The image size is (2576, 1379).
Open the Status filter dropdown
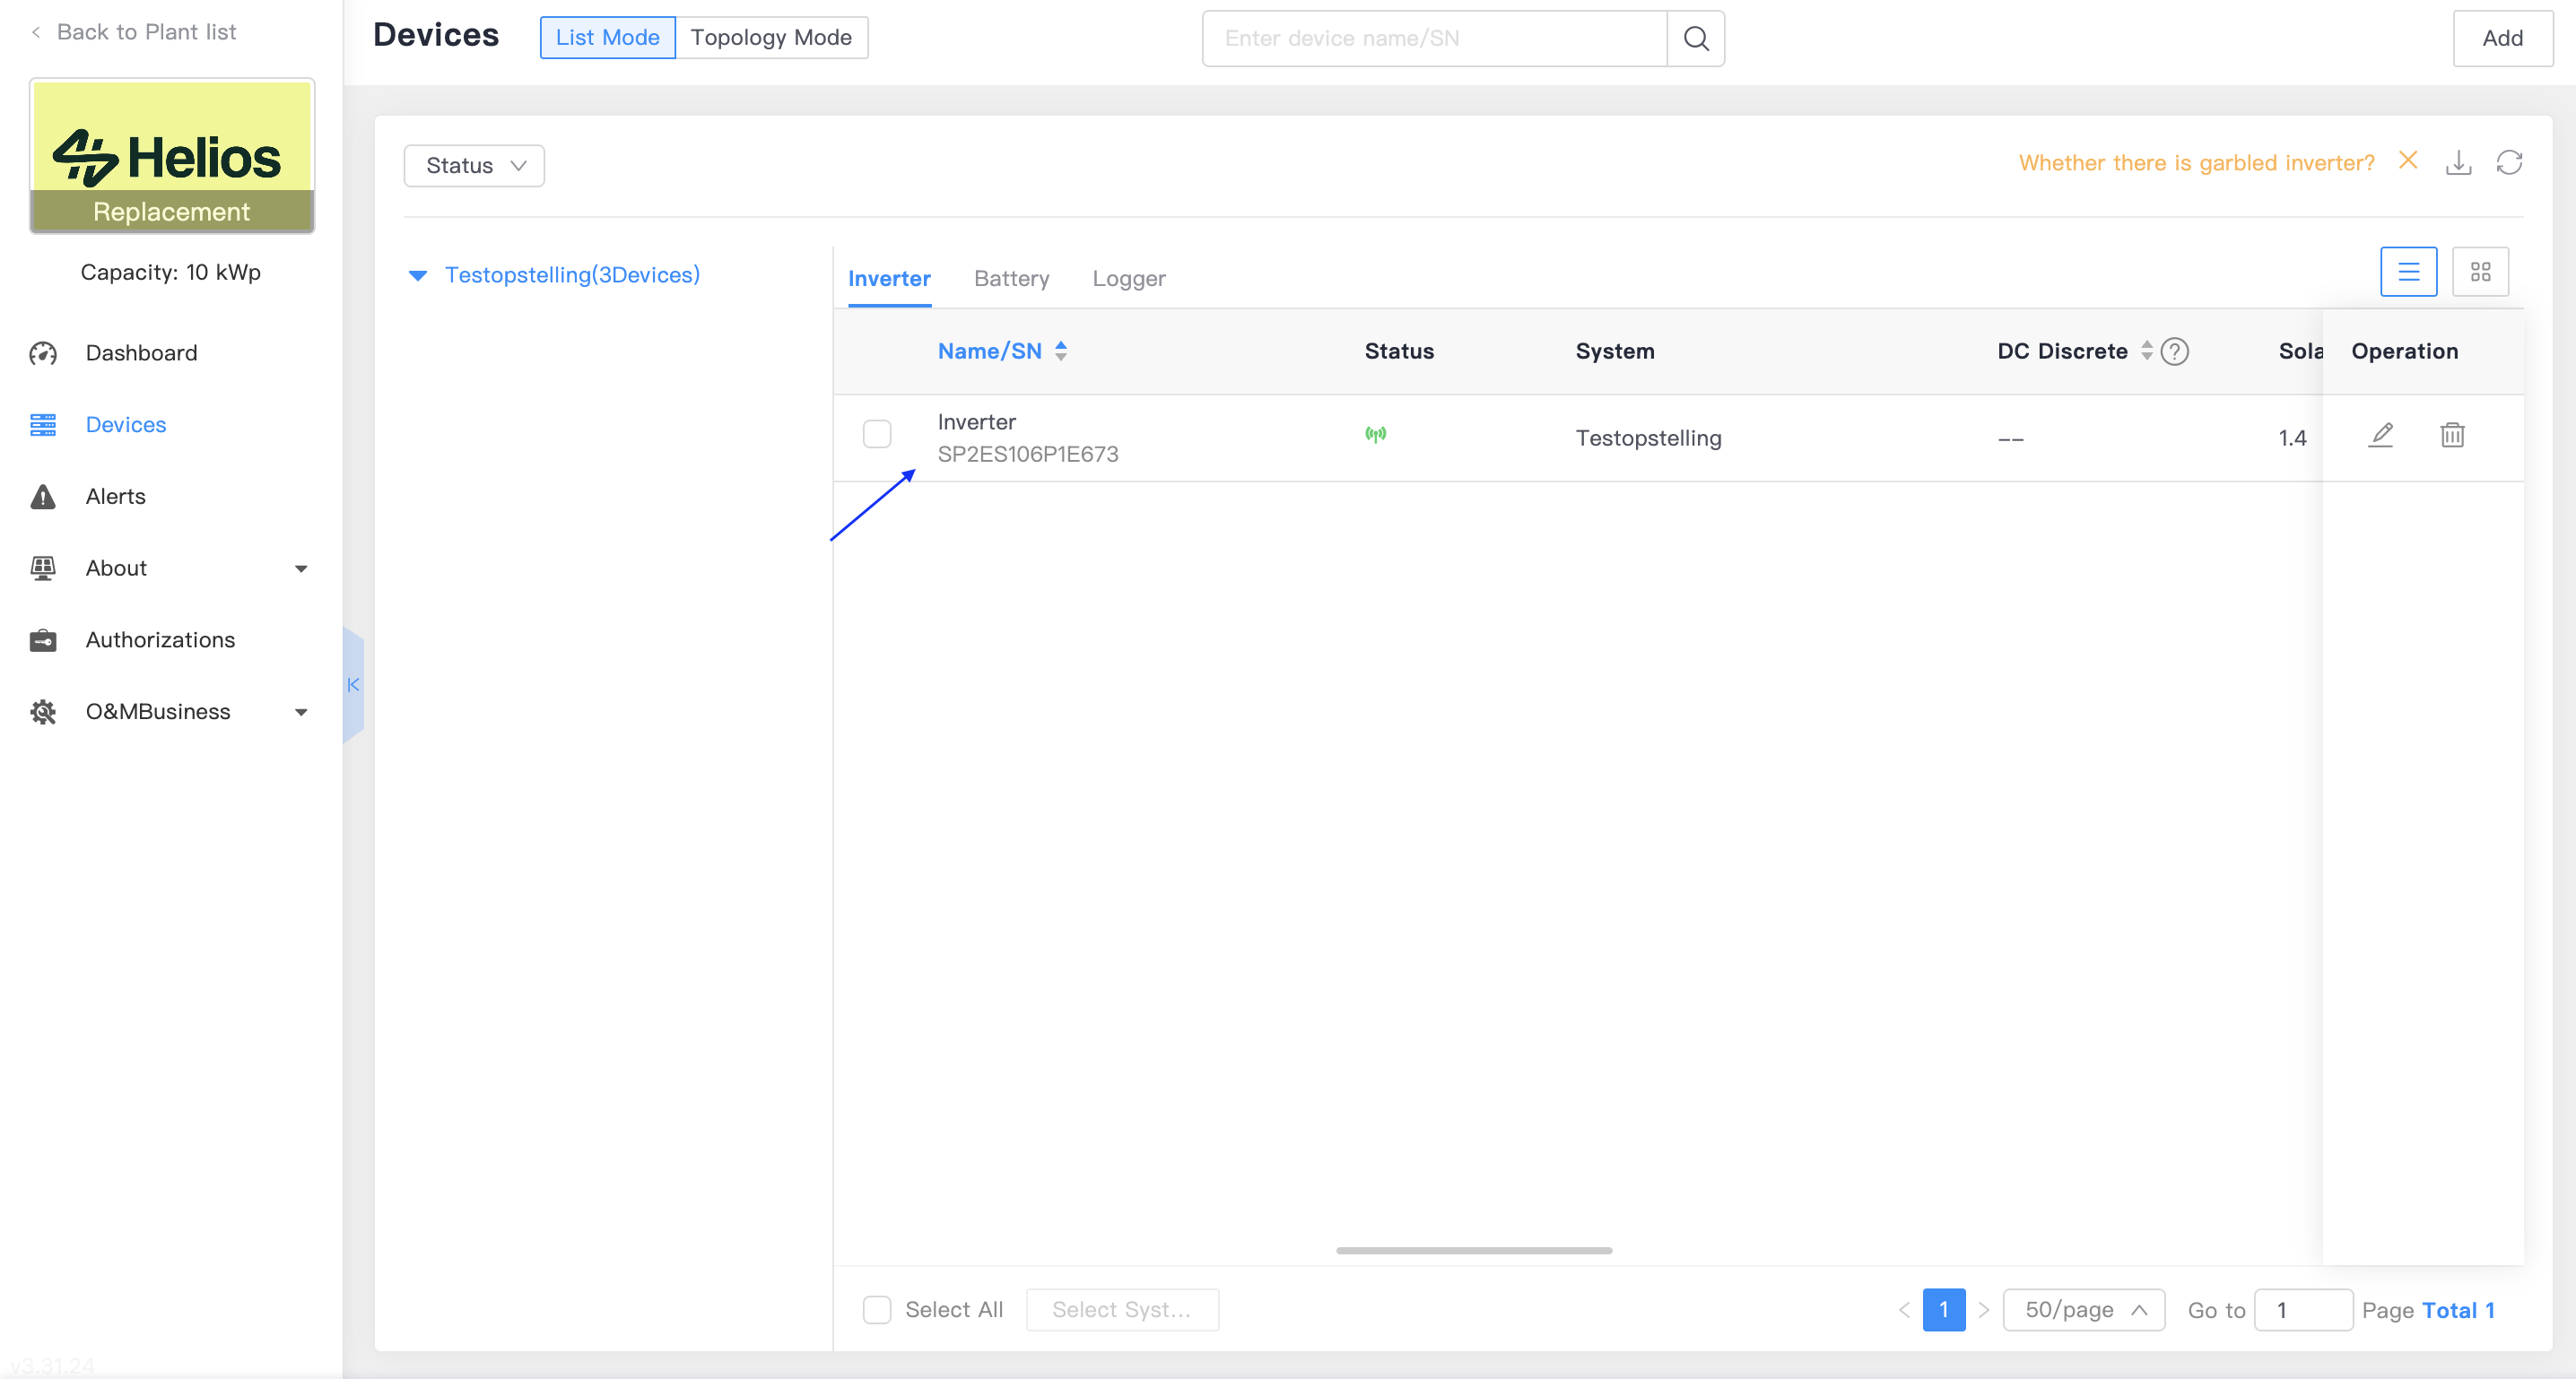(x=474, y=166)
